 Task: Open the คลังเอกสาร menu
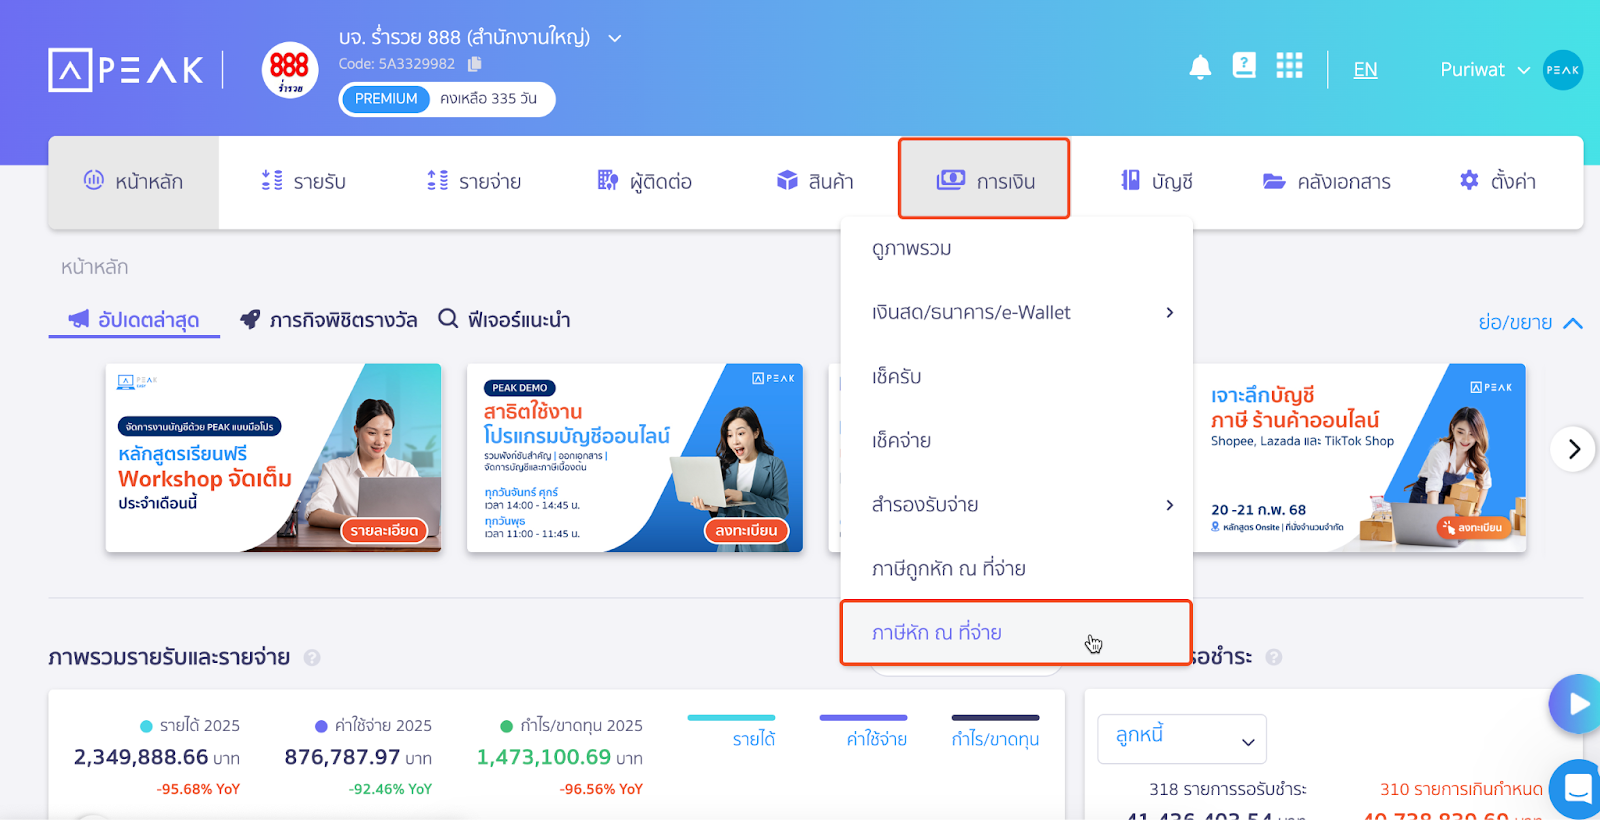[x=1327, y=182]
